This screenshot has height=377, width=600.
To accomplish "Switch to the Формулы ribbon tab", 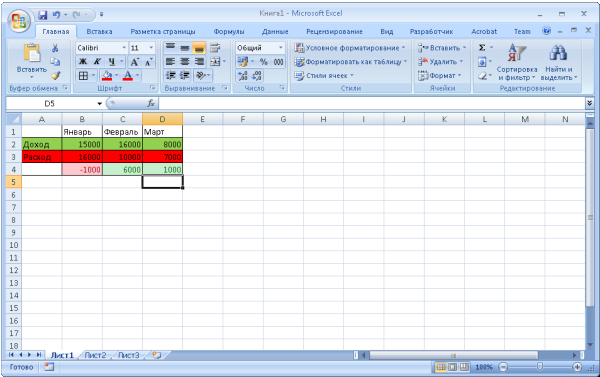I will click(x=229, y=32).
